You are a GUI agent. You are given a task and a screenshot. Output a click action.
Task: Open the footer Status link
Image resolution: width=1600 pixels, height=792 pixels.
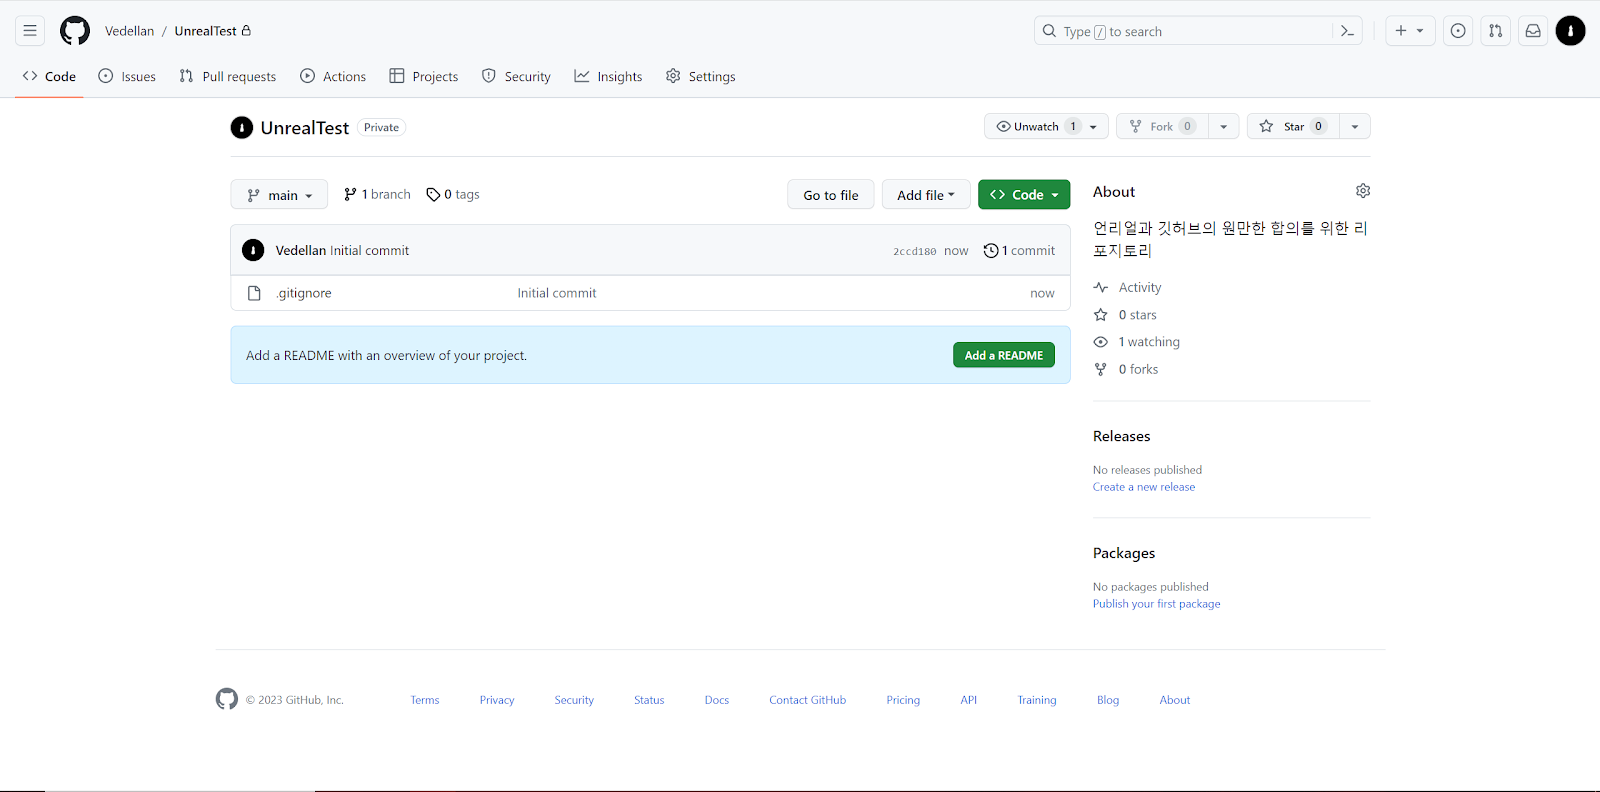click(x=649, y=700)
